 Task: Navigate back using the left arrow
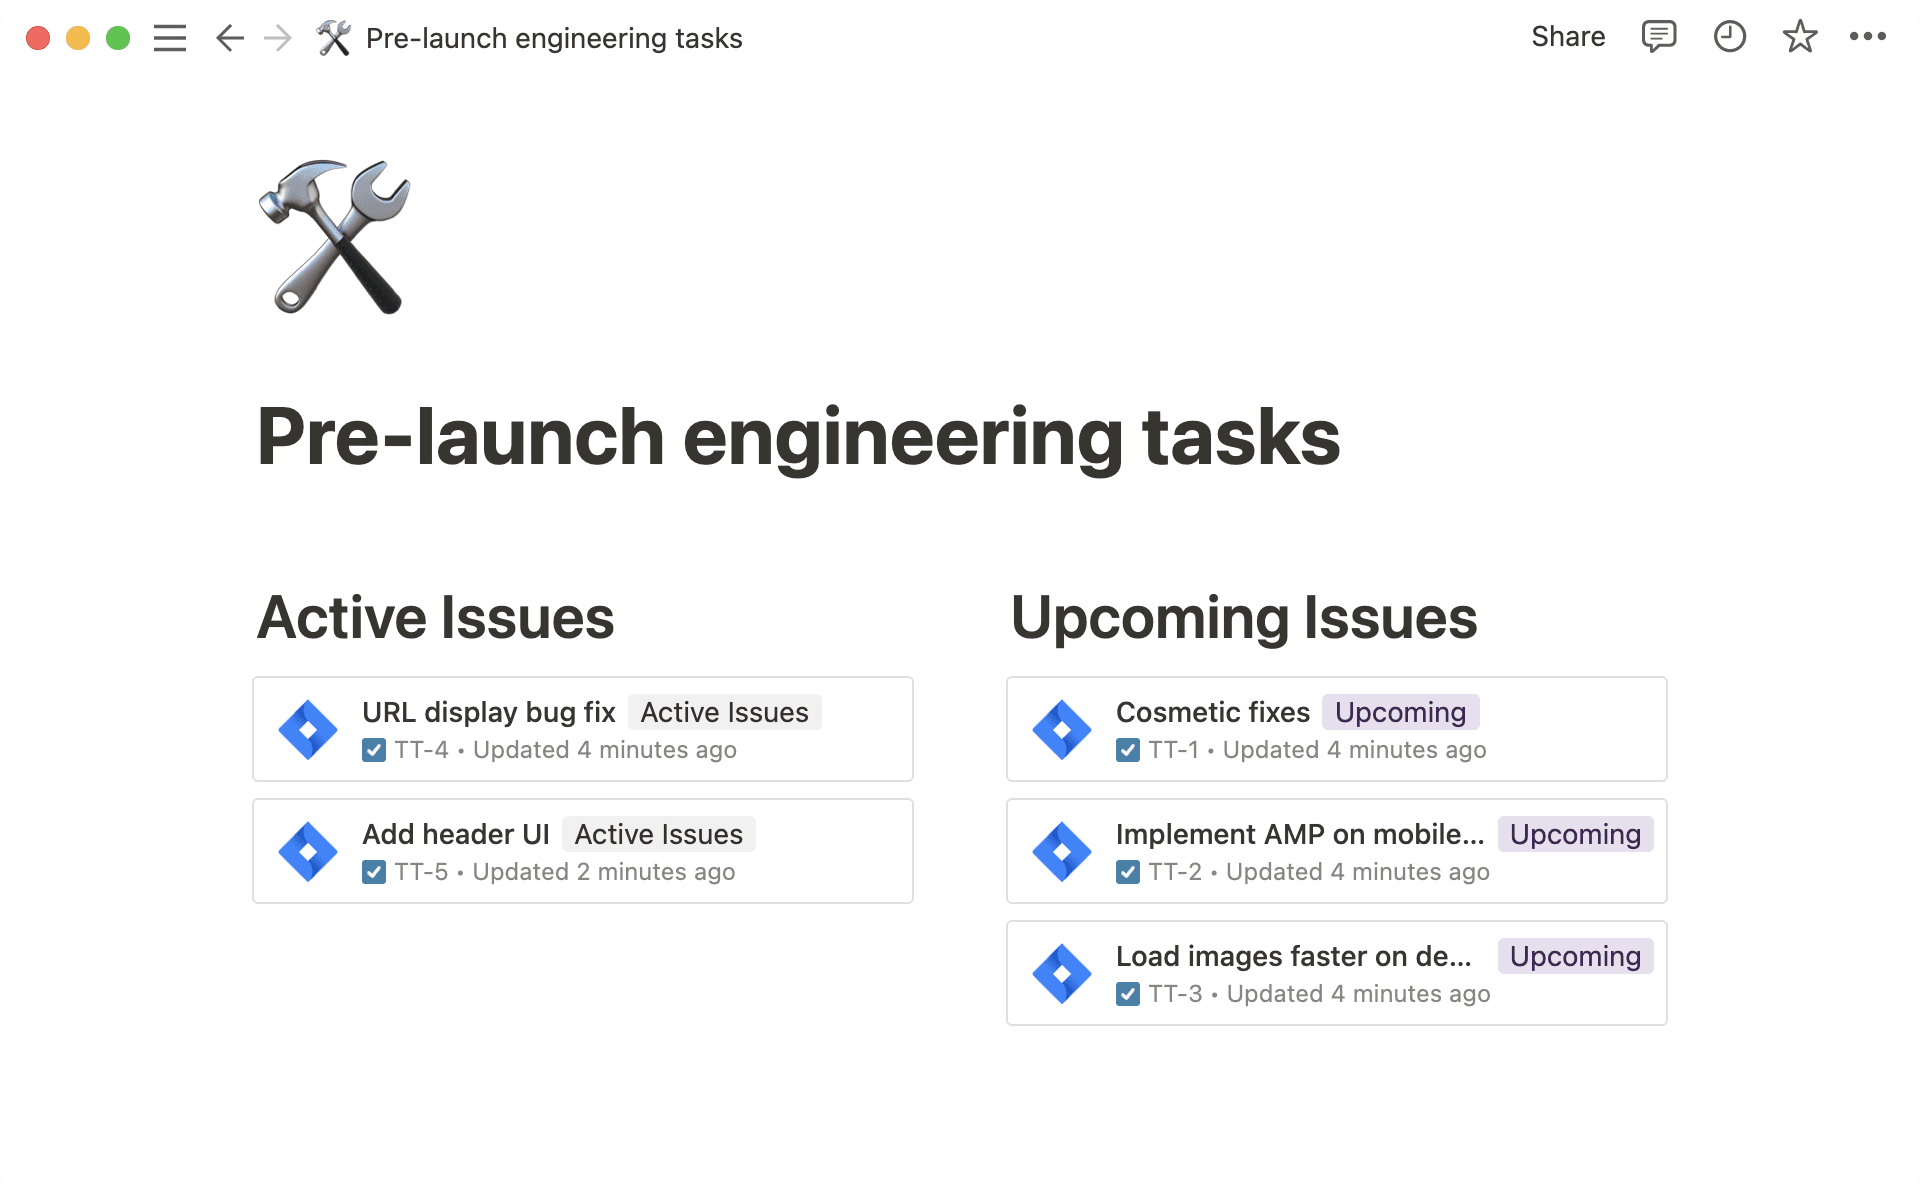tap(229, 37)
